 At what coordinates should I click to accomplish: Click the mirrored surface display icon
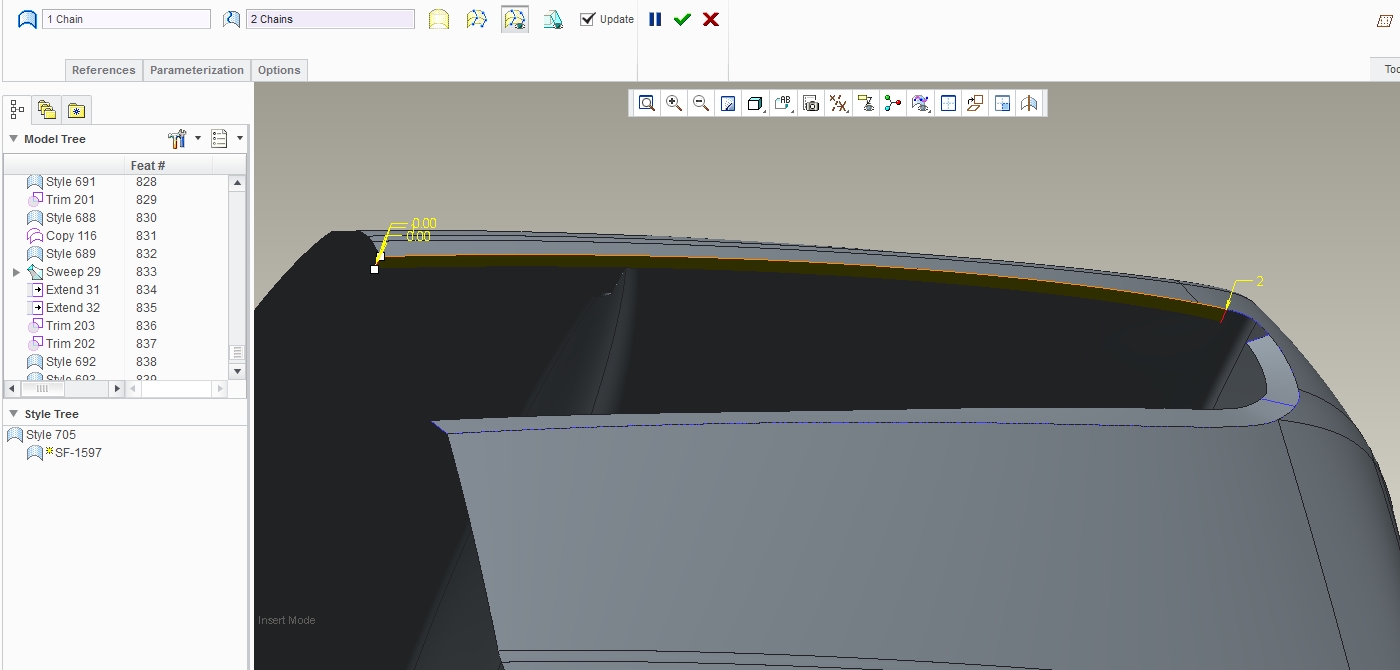tap(1029, 103)
